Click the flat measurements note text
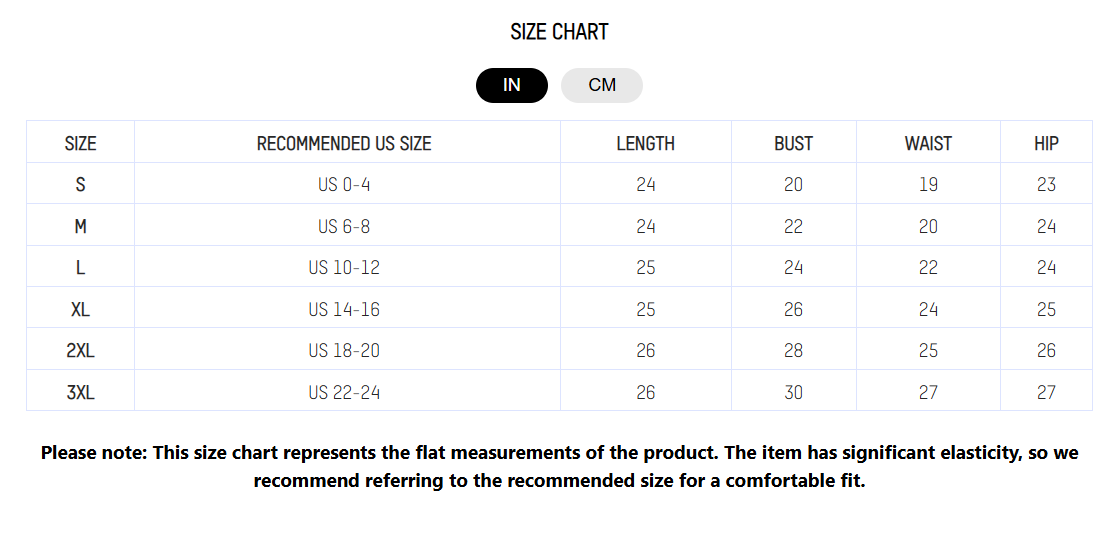This screenshot has height=555, width=1113. 559,466
